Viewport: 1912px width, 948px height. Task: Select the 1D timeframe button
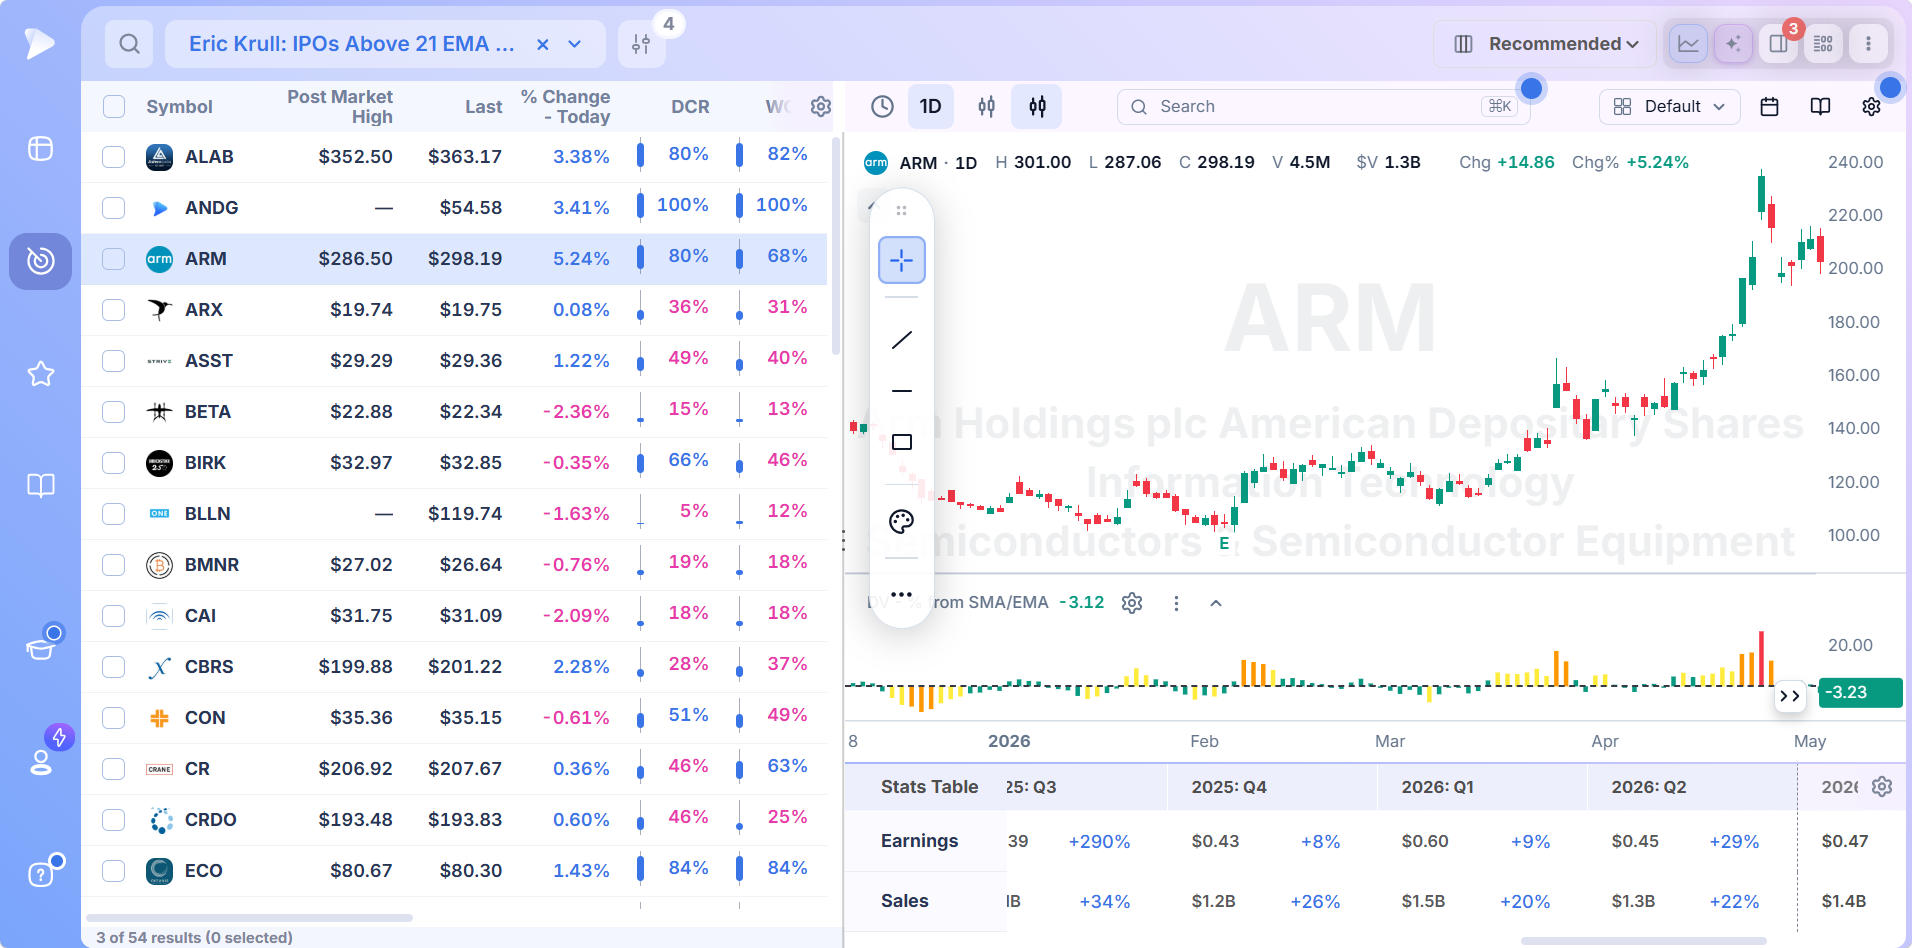(930, 106)
